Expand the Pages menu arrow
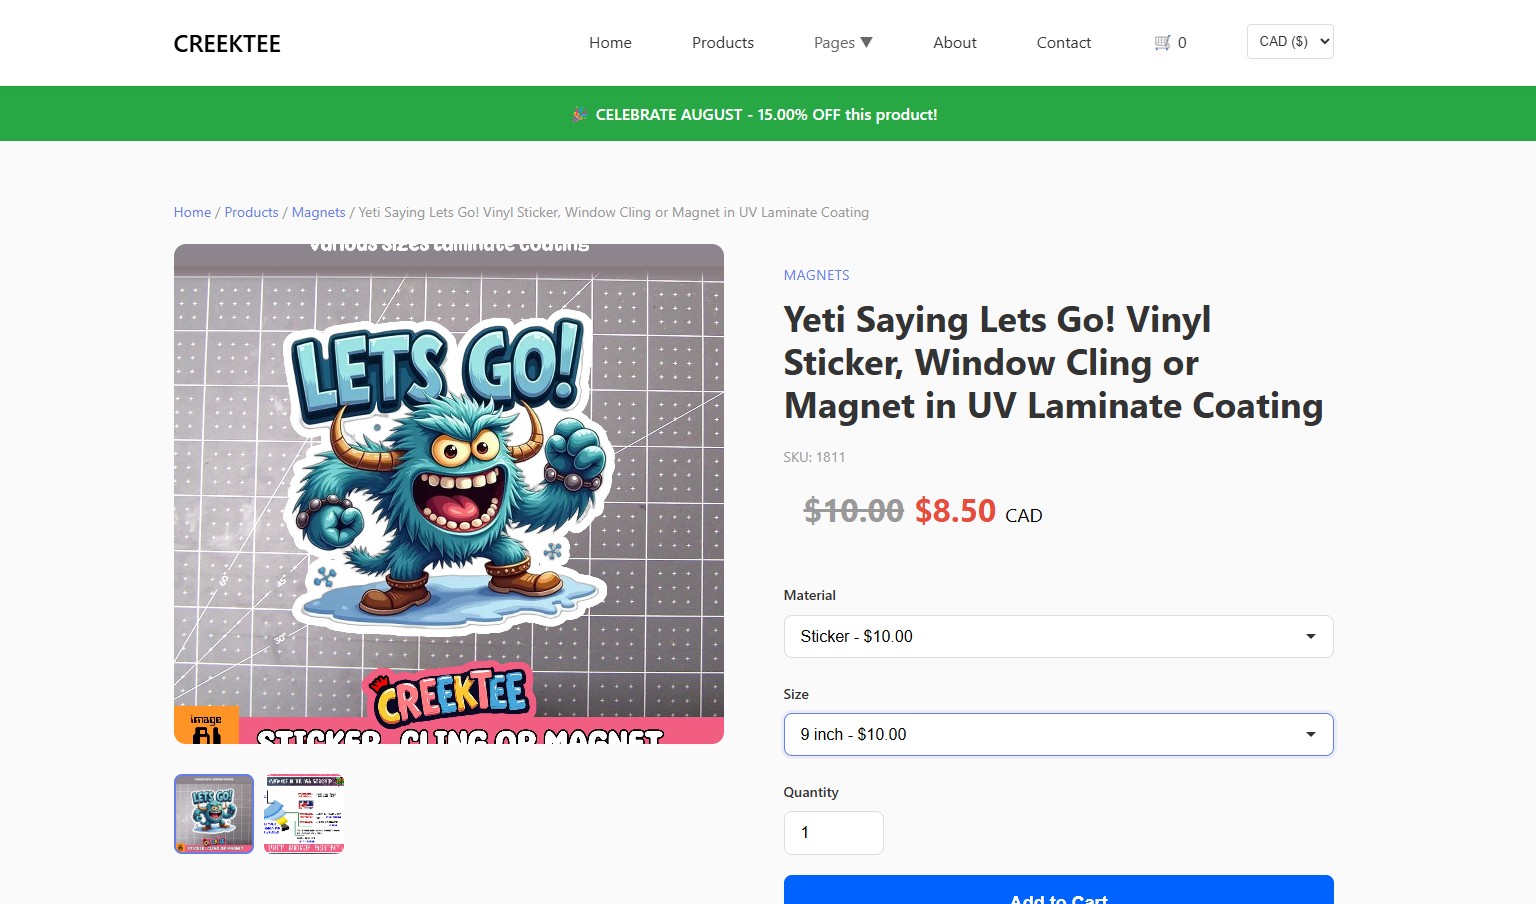Viewport: 1536px width, 904px height. [x=866, y=42]
